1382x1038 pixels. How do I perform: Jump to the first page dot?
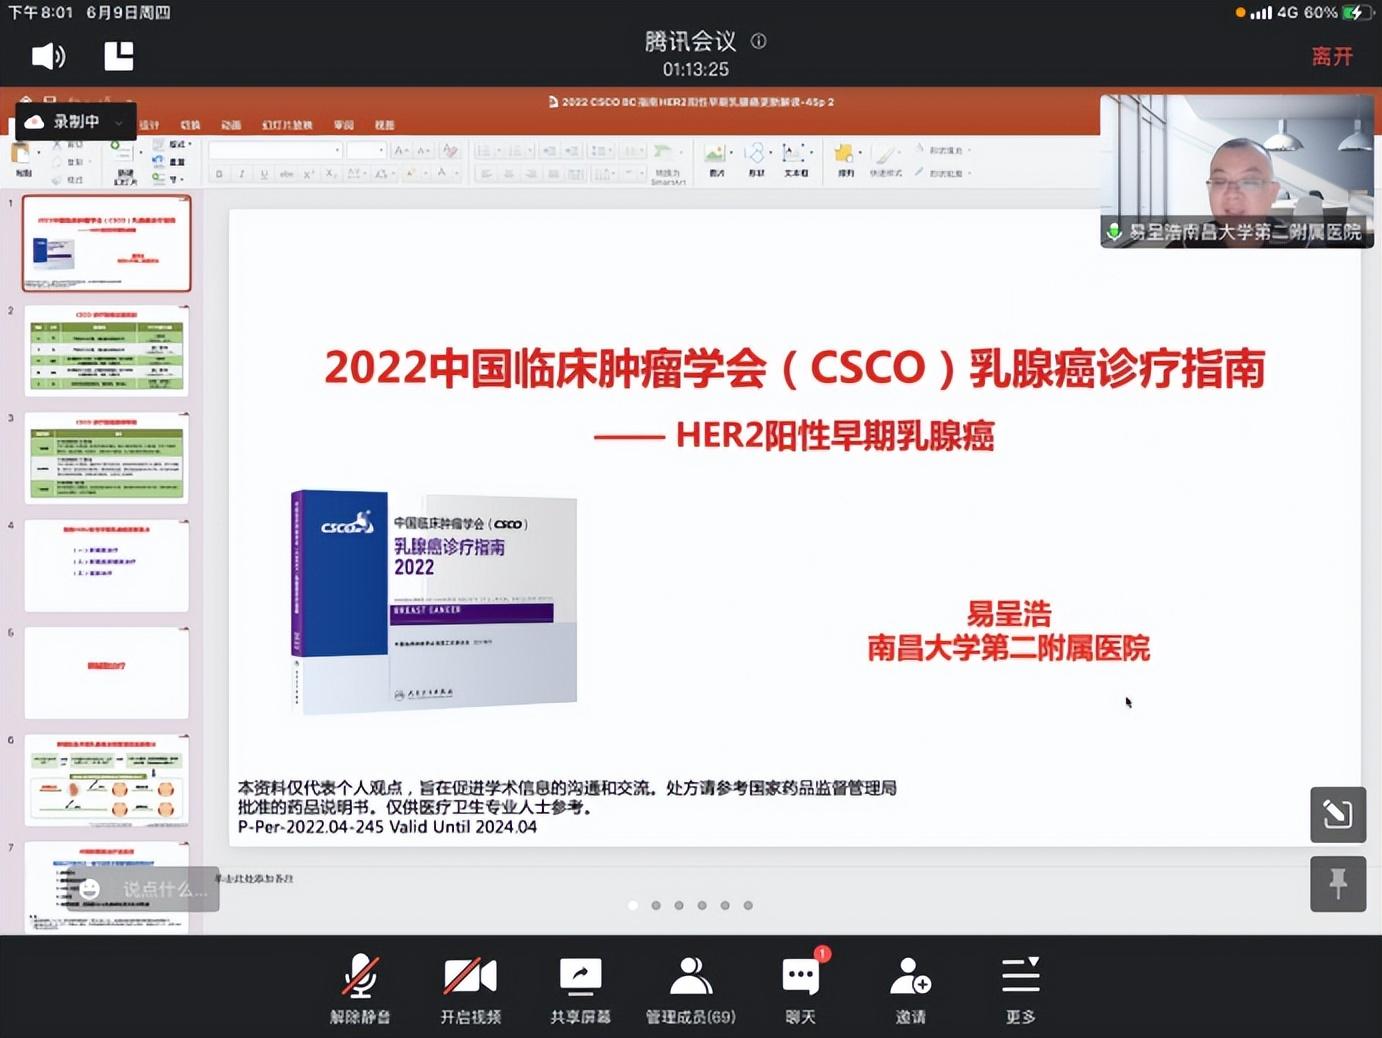coord(633,905)
